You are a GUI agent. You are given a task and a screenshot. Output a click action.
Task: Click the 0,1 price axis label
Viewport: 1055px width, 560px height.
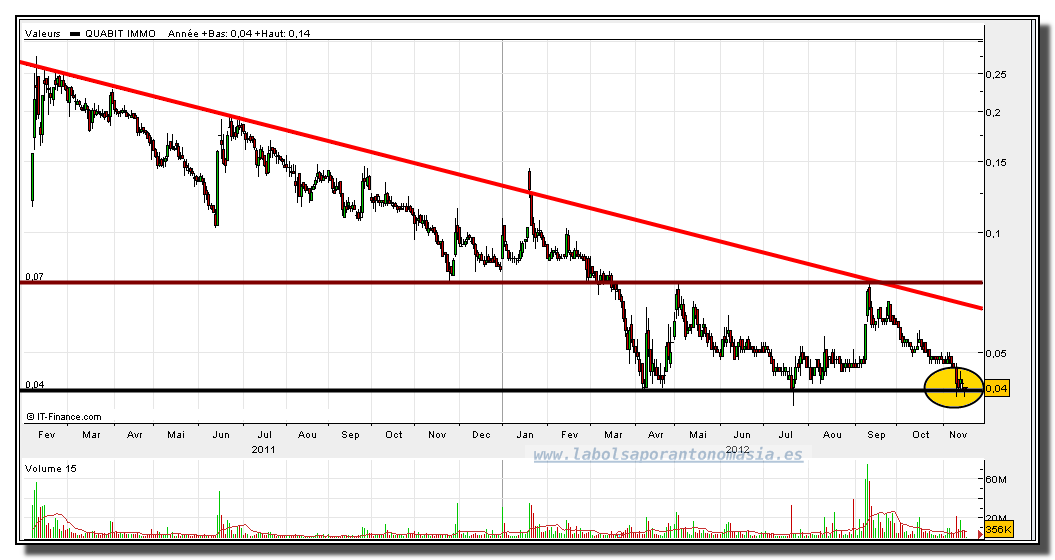click(x=993, y=233)
